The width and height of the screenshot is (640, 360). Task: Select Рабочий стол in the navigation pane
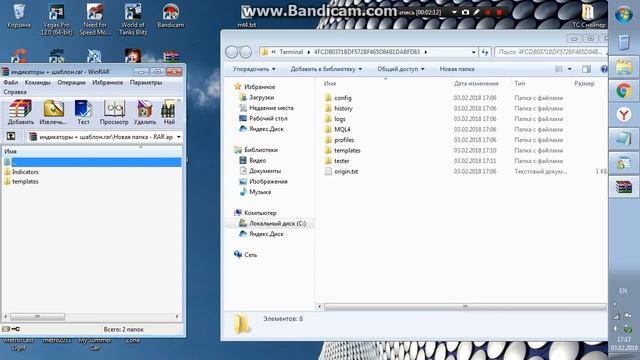click(263, 118)
